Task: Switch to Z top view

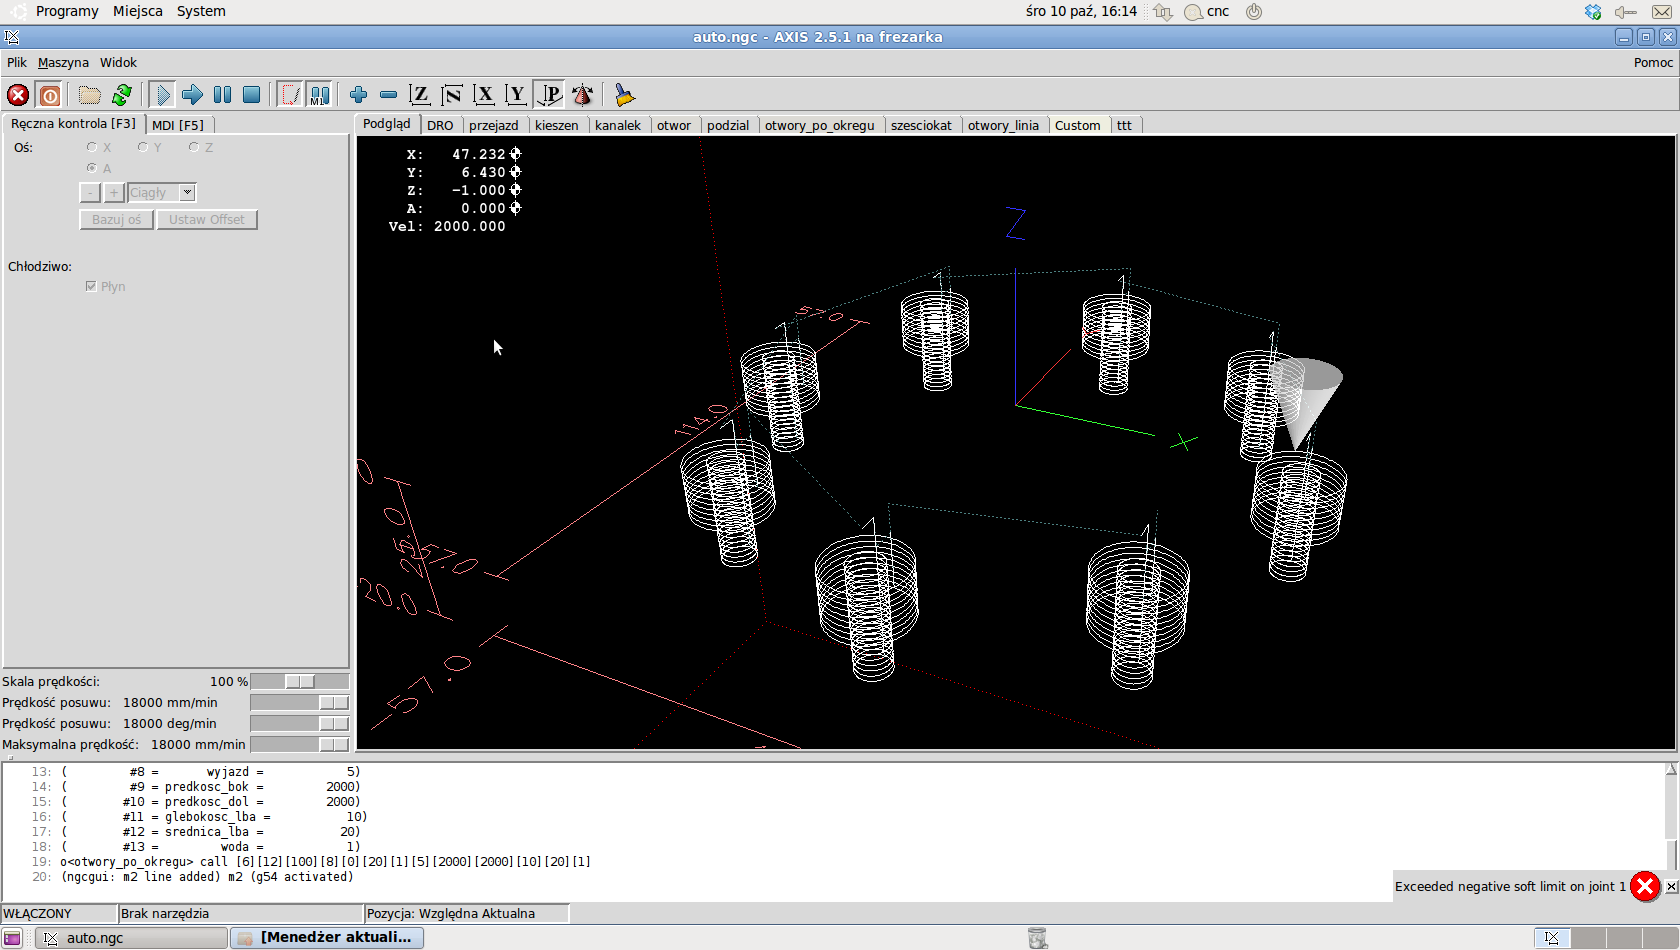Action: coord(420,95)
